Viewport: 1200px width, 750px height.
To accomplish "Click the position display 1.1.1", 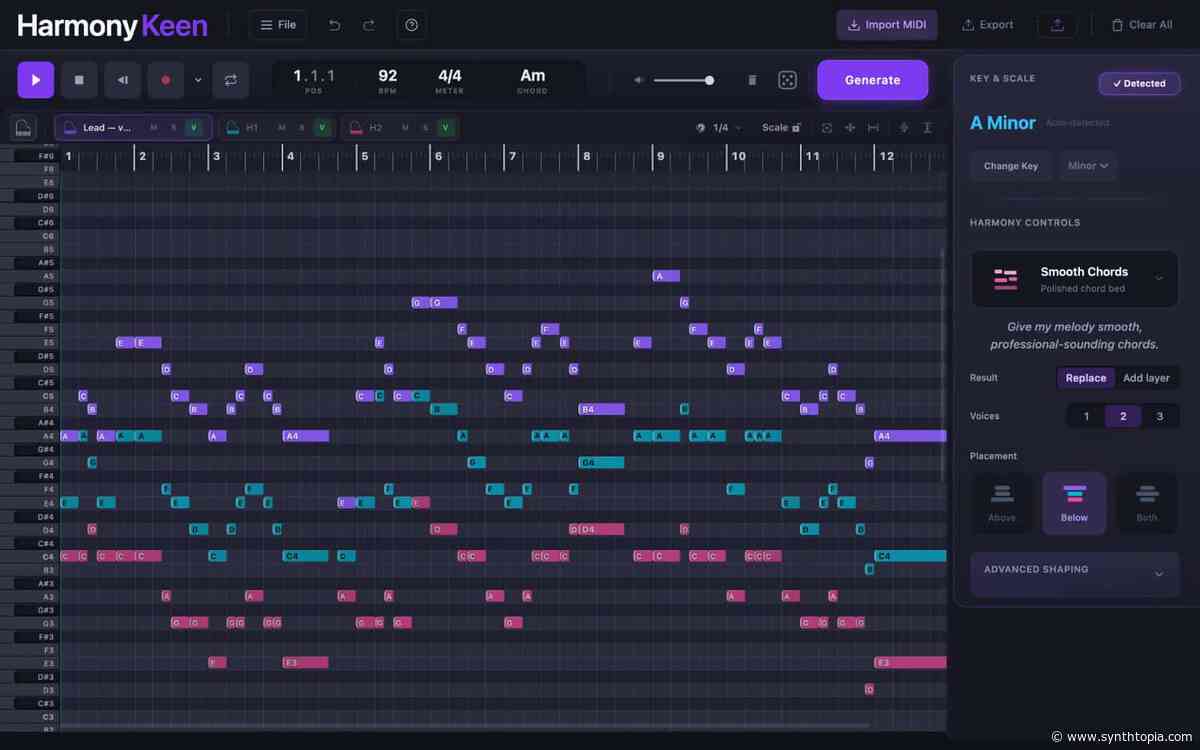I will click(x=314, y=80).
